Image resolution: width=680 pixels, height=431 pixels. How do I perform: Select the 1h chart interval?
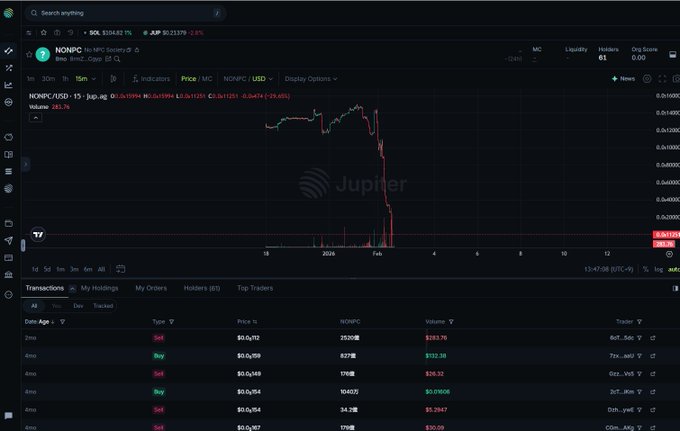(65, 78)
